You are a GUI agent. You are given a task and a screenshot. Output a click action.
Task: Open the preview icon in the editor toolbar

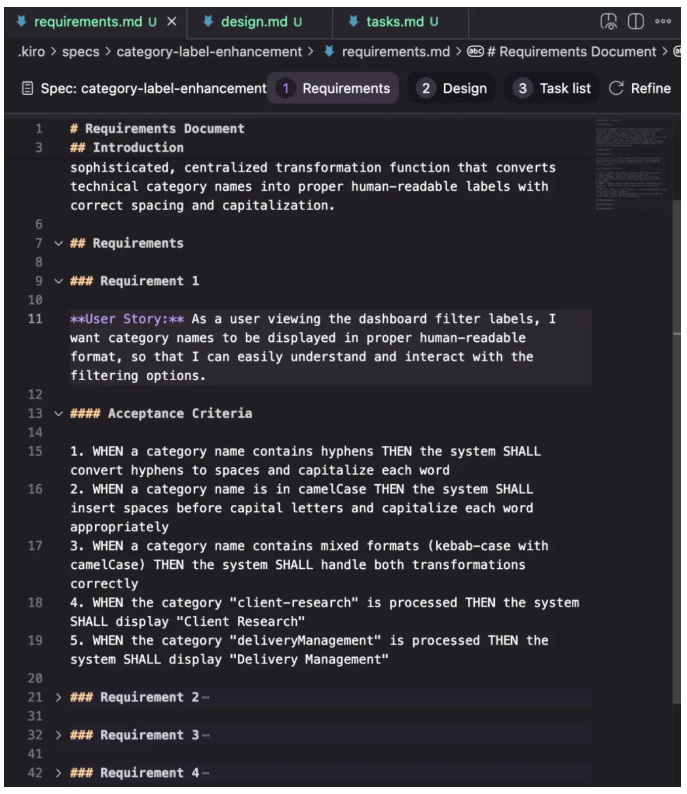[x=609, y=21]
